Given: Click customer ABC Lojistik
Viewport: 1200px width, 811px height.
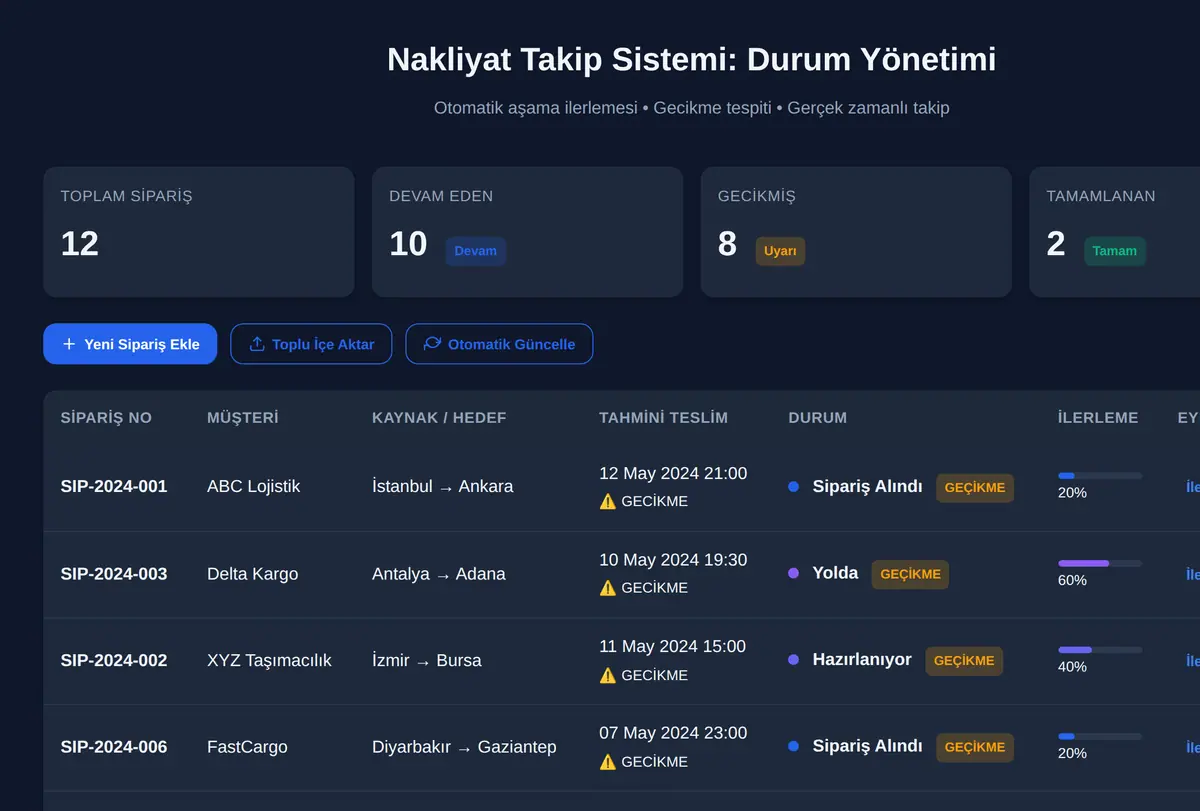Looking at the screenshot, I should tap(254, 487).
